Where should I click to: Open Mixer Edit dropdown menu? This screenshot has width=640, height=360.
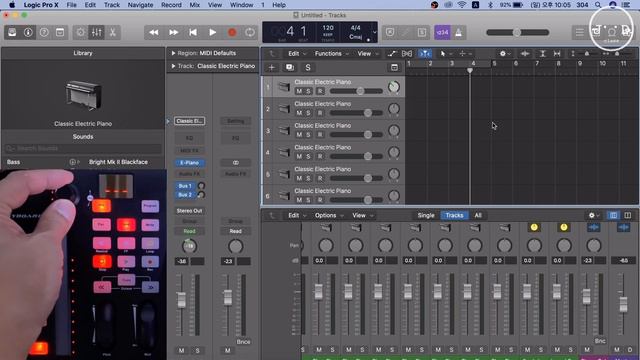pos(297,215)
